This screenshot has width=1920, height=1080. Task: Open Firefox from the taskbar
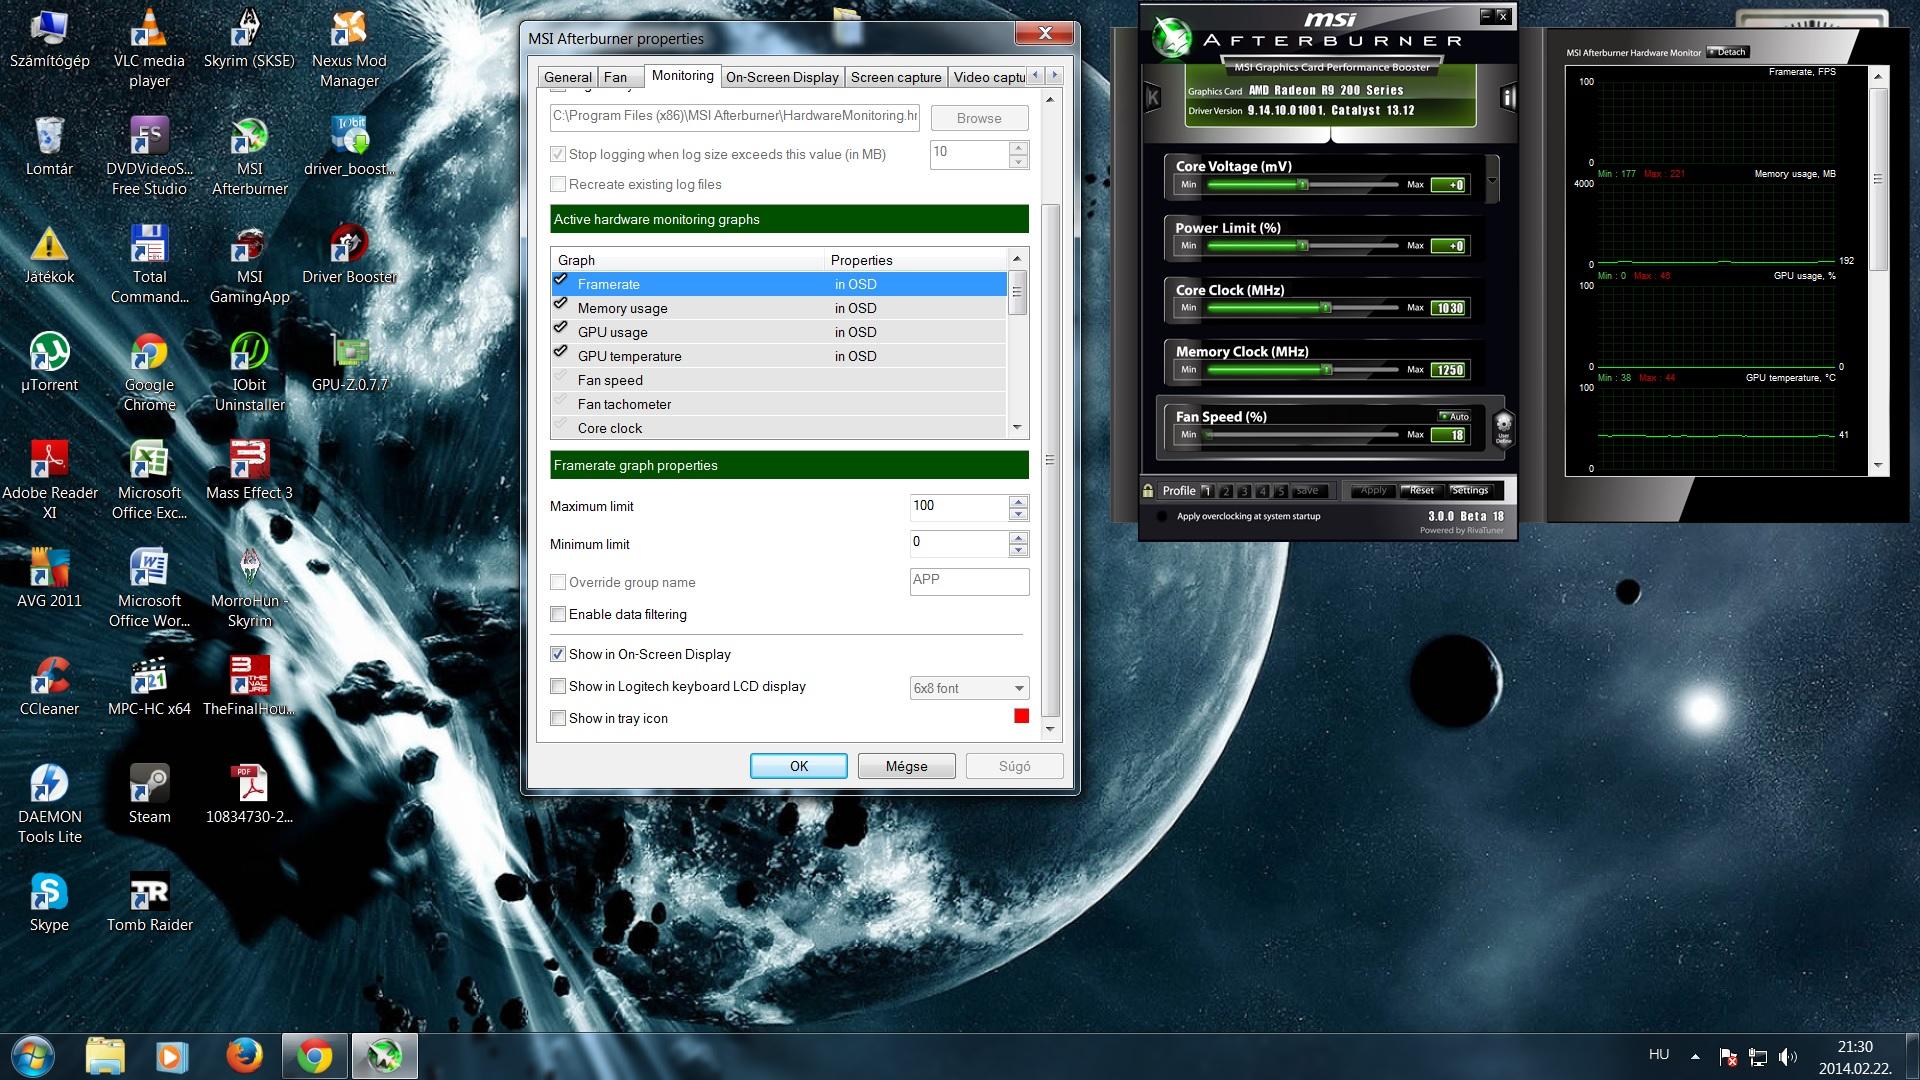coord(244,1056)
